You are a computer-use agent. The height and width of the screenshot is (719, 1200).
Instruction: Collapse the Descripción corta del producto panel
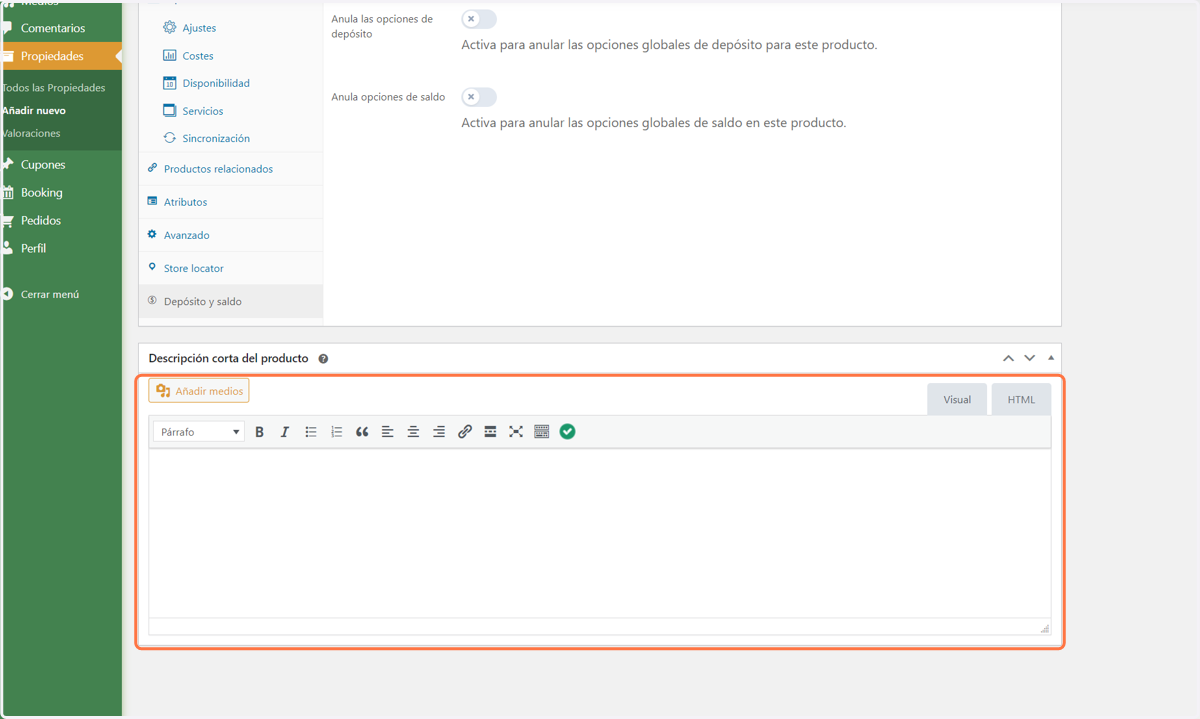[1050, 358]
